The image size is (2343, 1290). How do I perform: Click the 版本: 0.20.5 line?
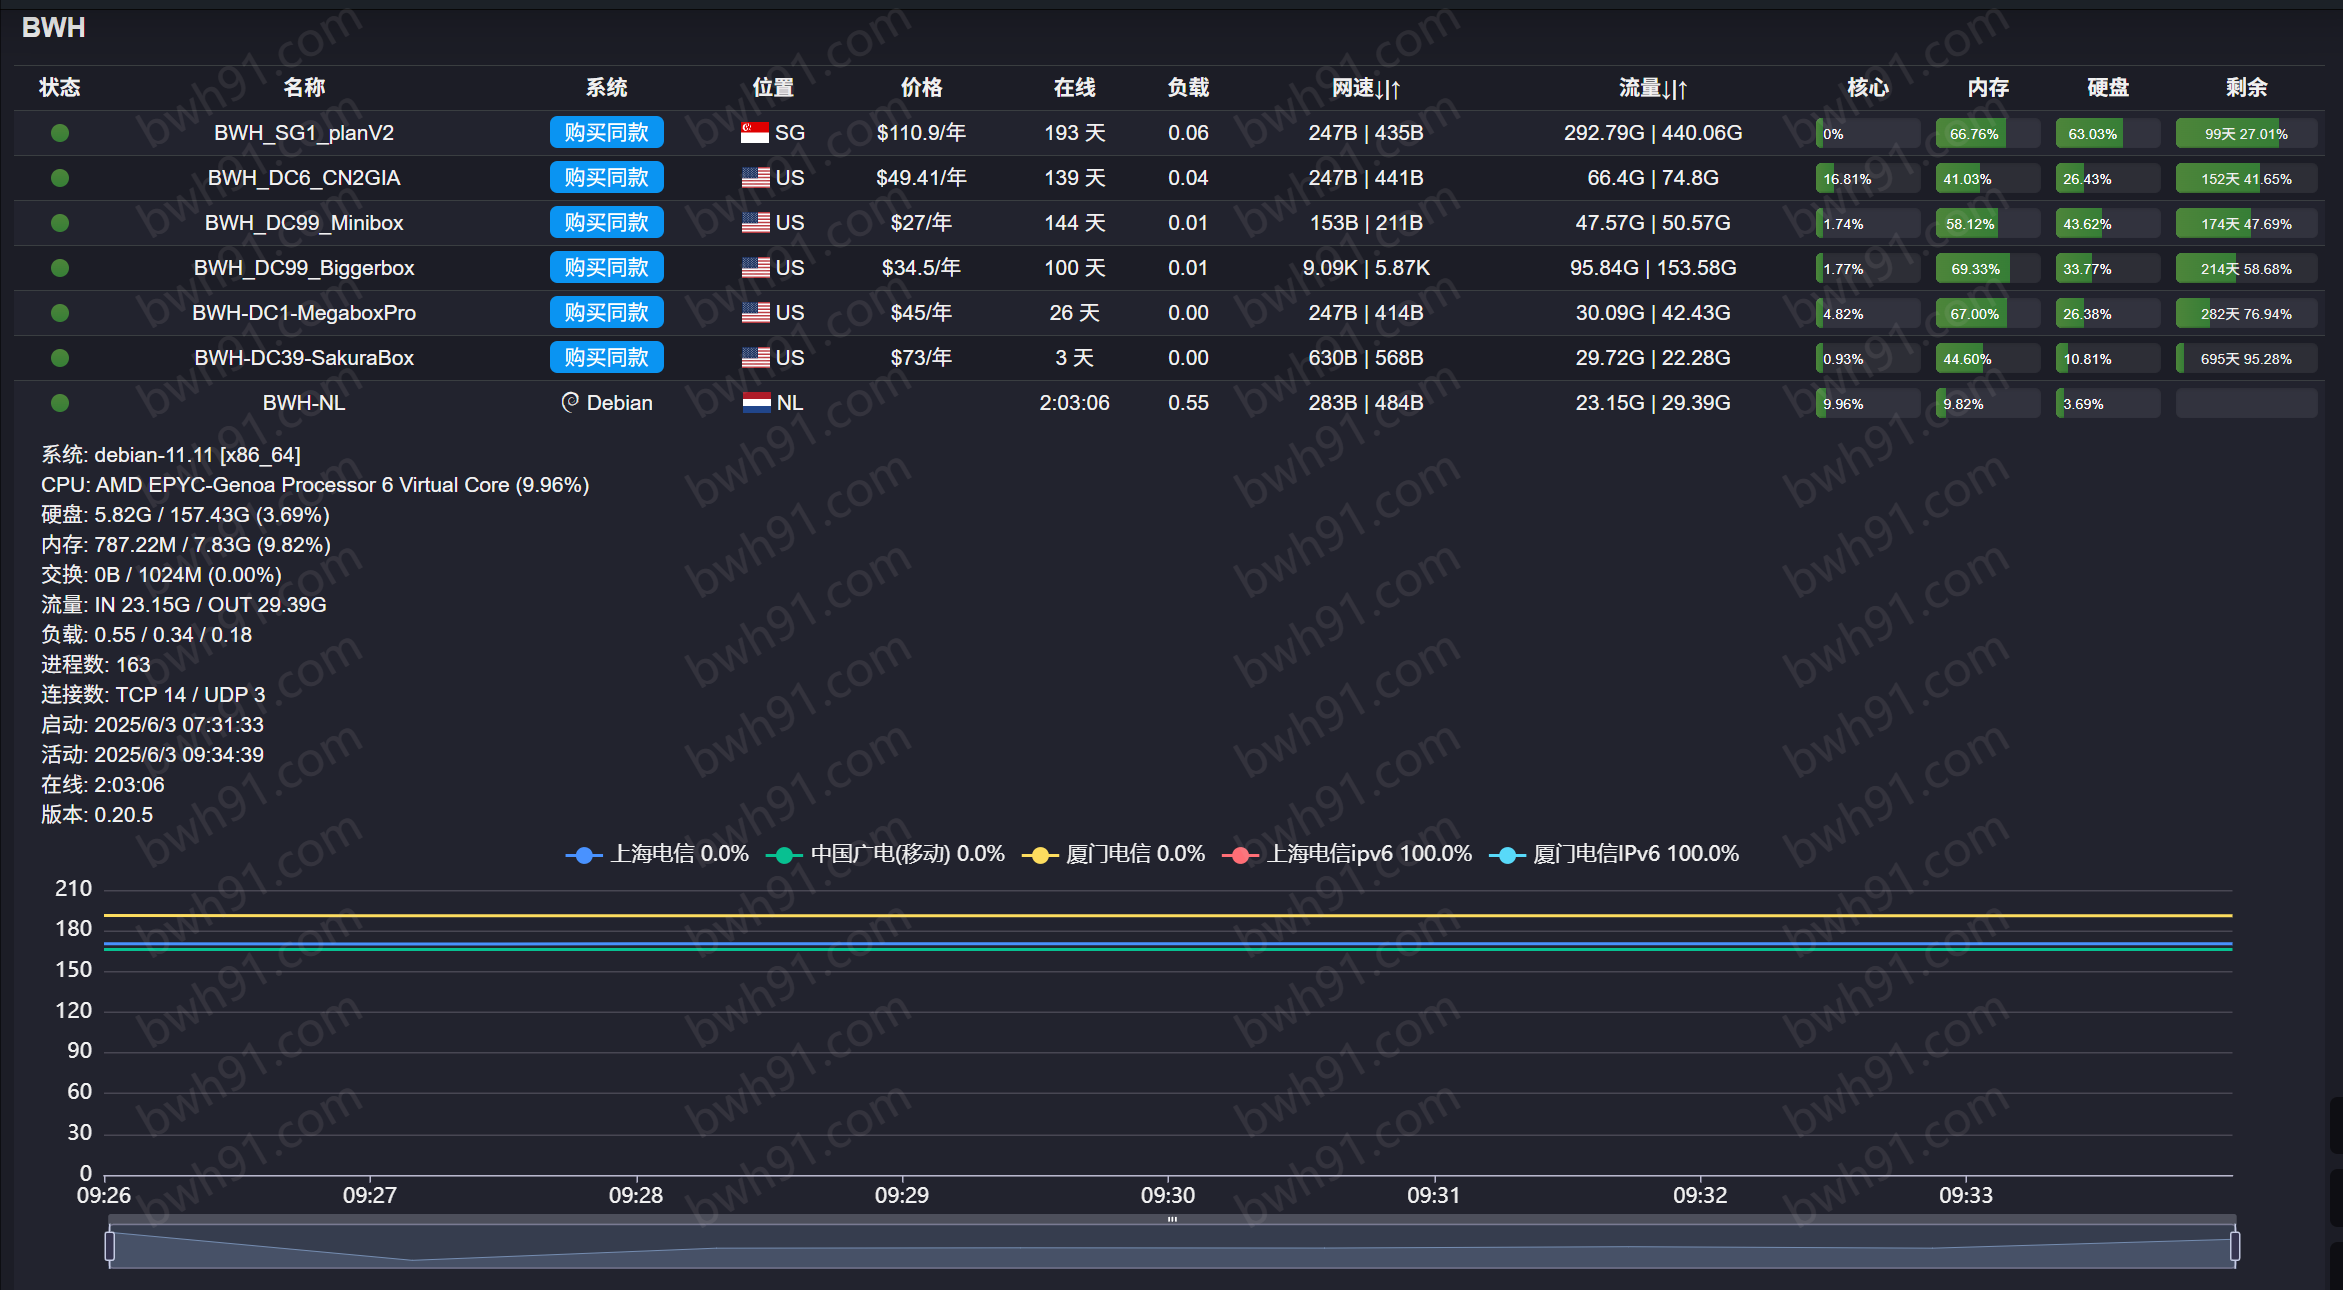pos(97,815)
